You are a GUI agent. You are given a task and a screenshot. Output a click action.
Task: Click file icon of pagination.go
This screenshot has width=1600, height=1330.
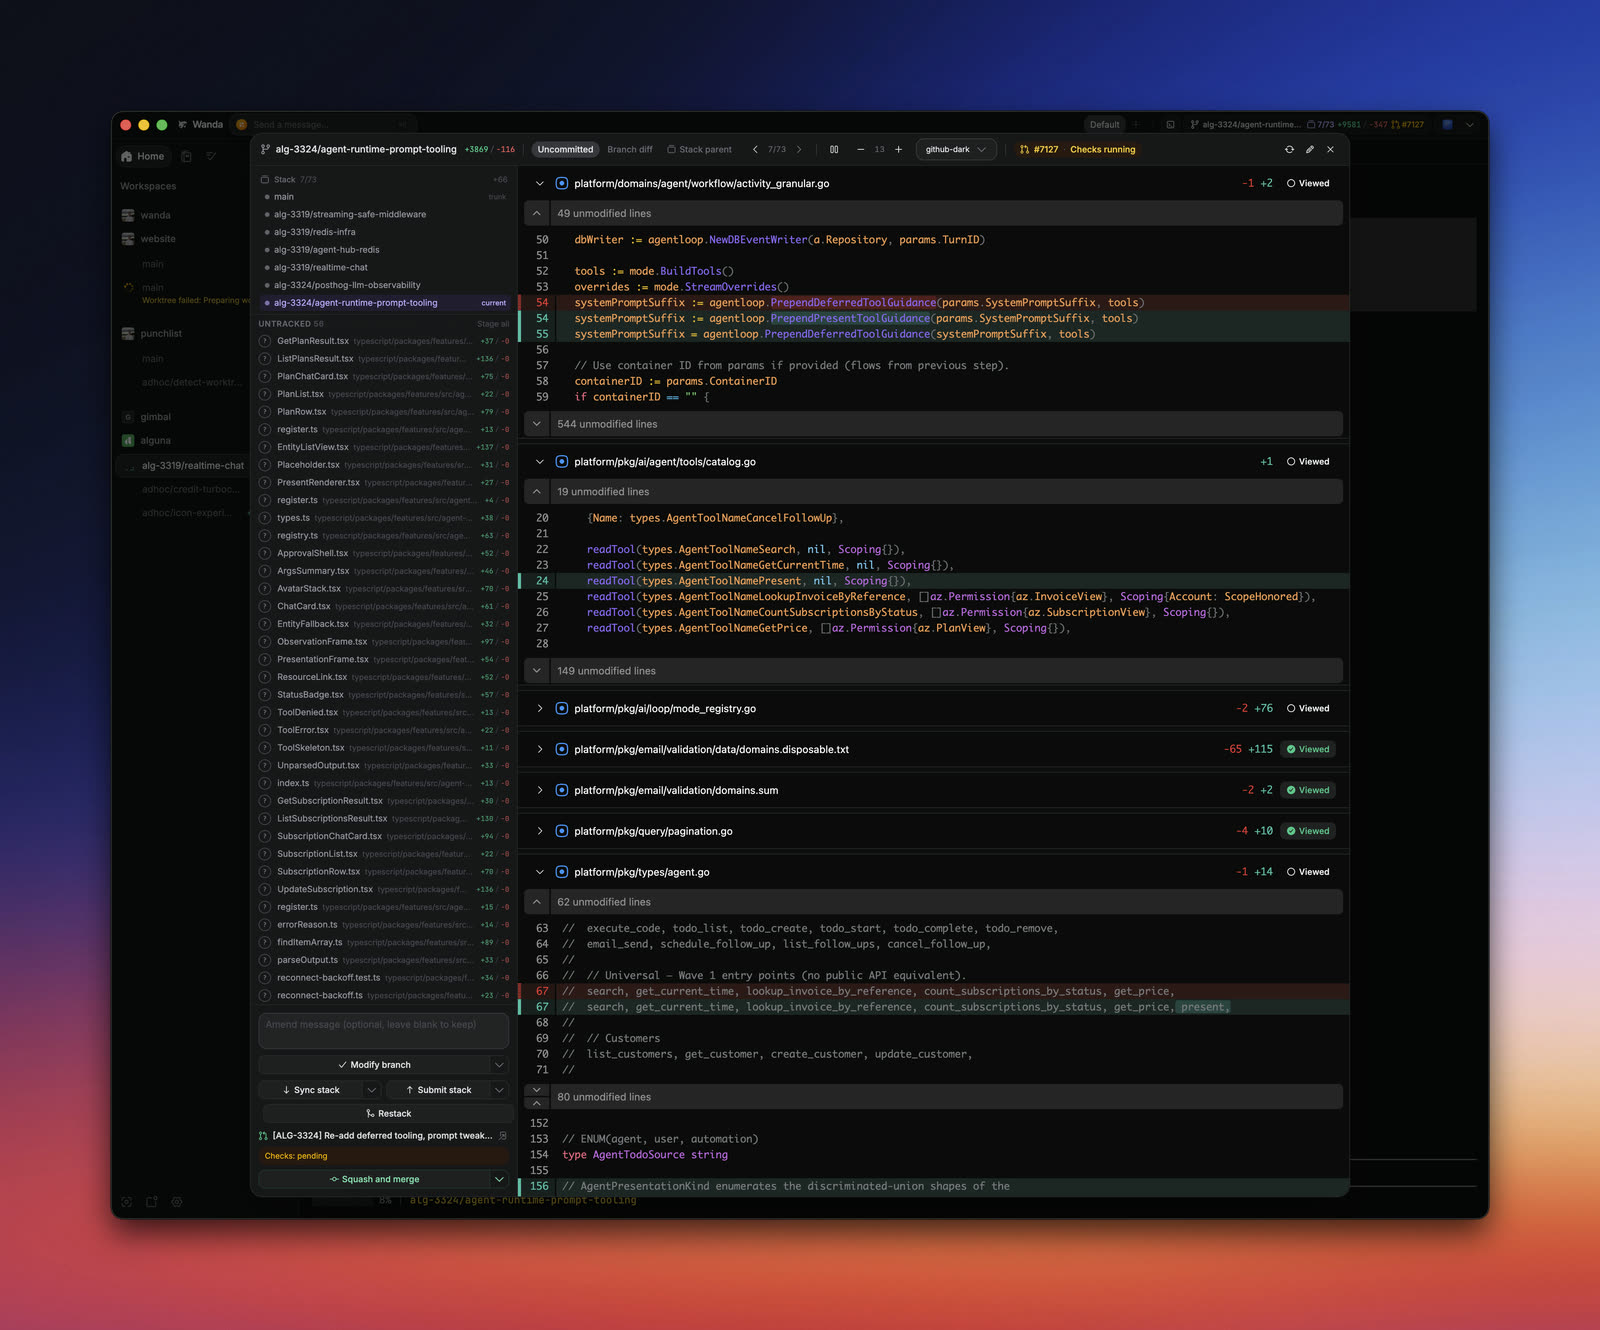tap(562, 832)
